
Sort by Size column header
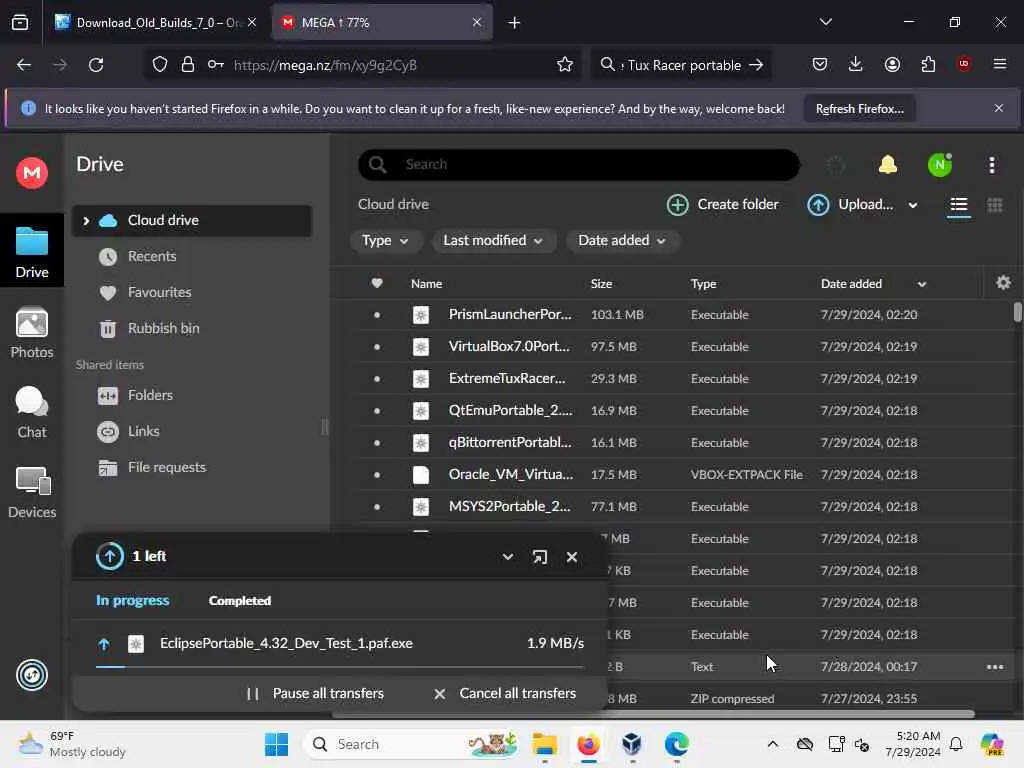tap(601, 284)
